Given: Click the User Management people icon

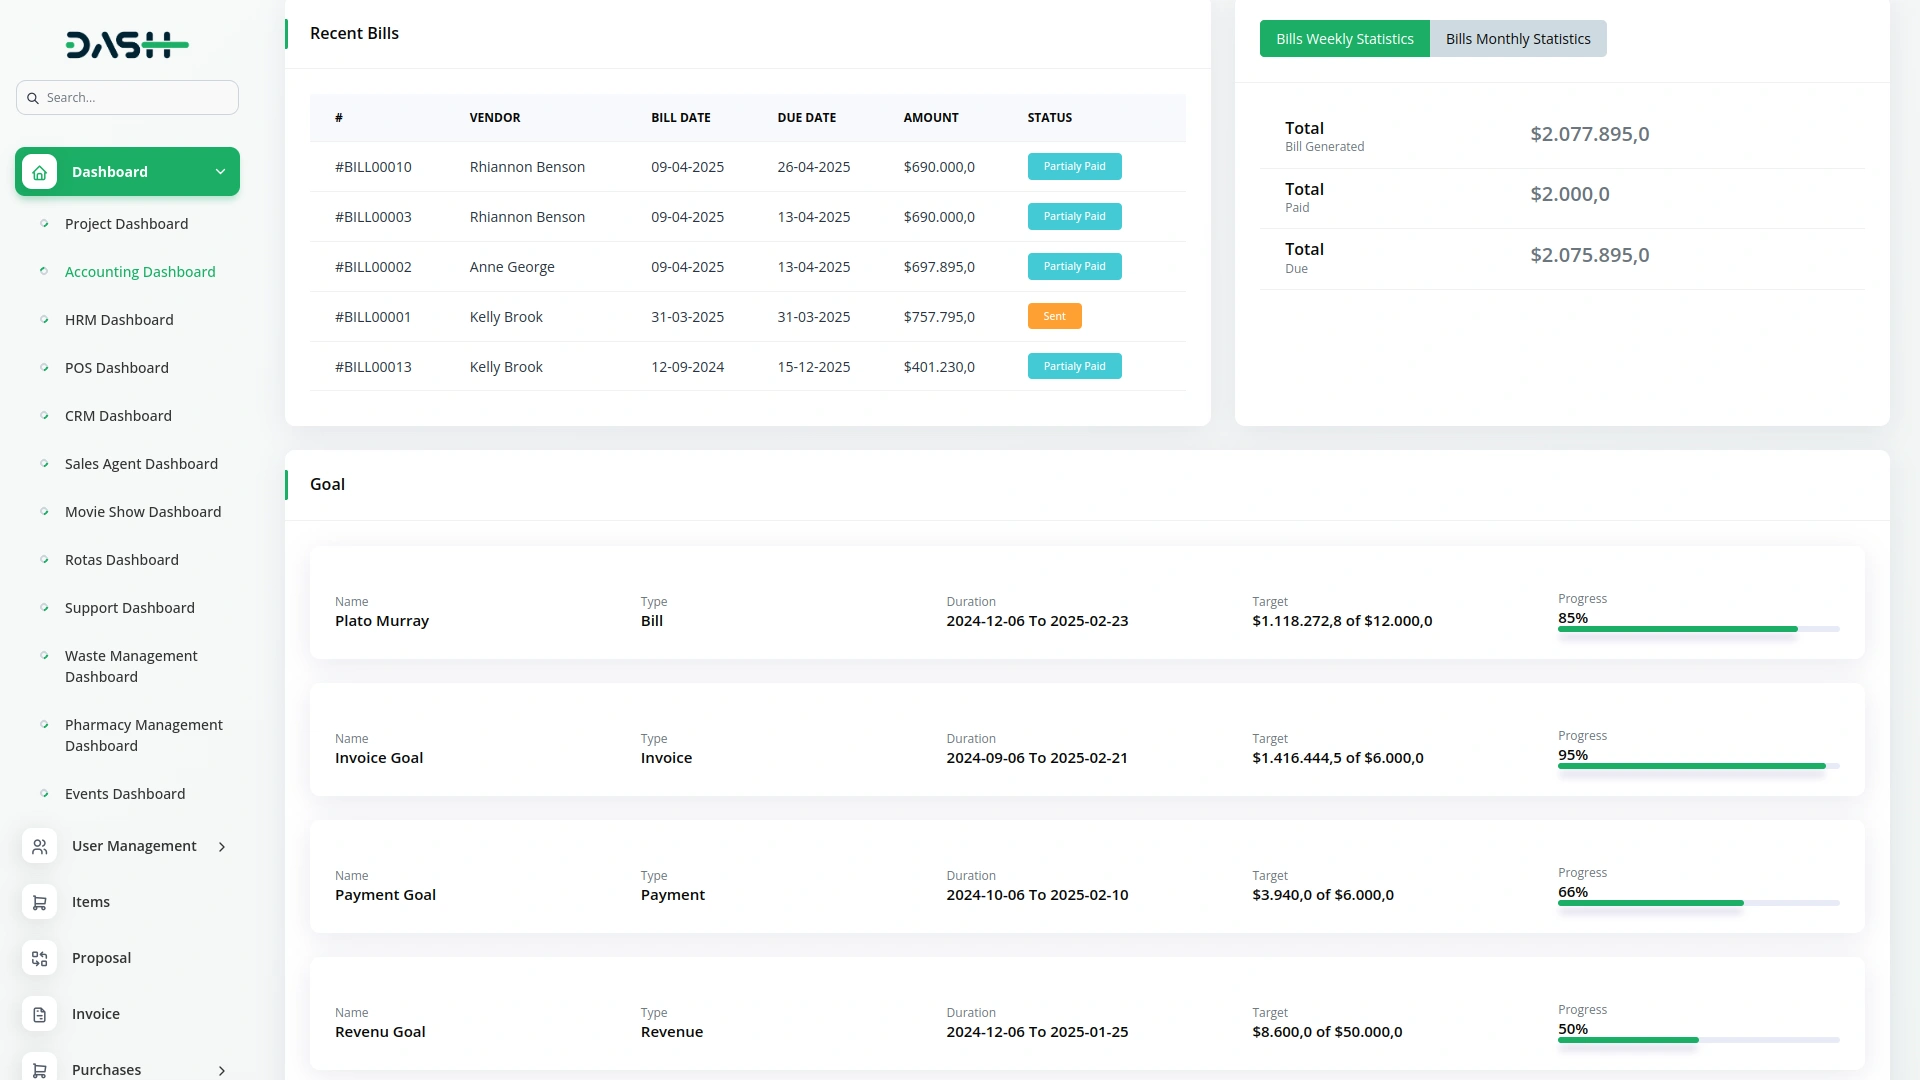Looking at the screenshot, I should (39, 847).
